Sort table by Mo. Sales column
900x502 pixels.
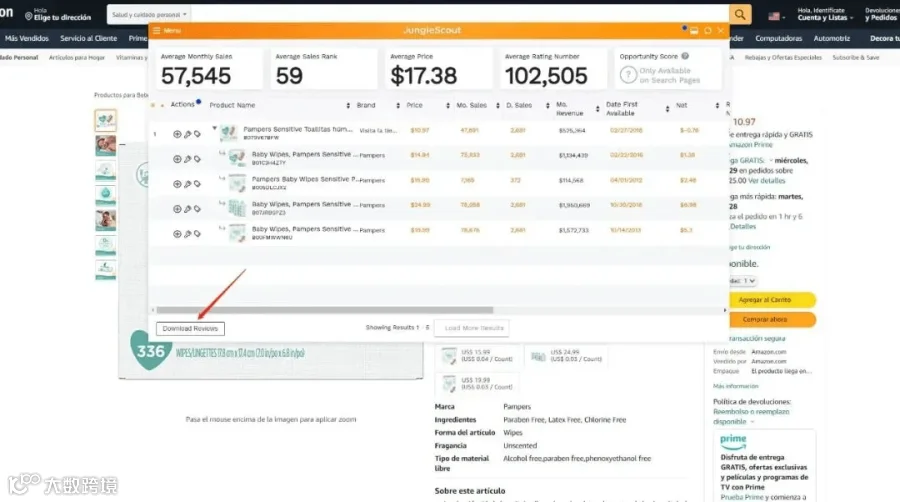coord(471,106)
